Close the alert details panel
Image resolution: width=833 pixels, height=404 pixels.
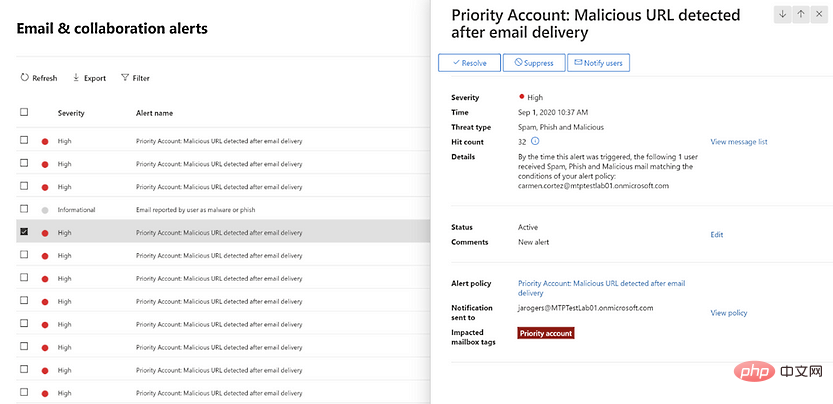coord(820,14)
